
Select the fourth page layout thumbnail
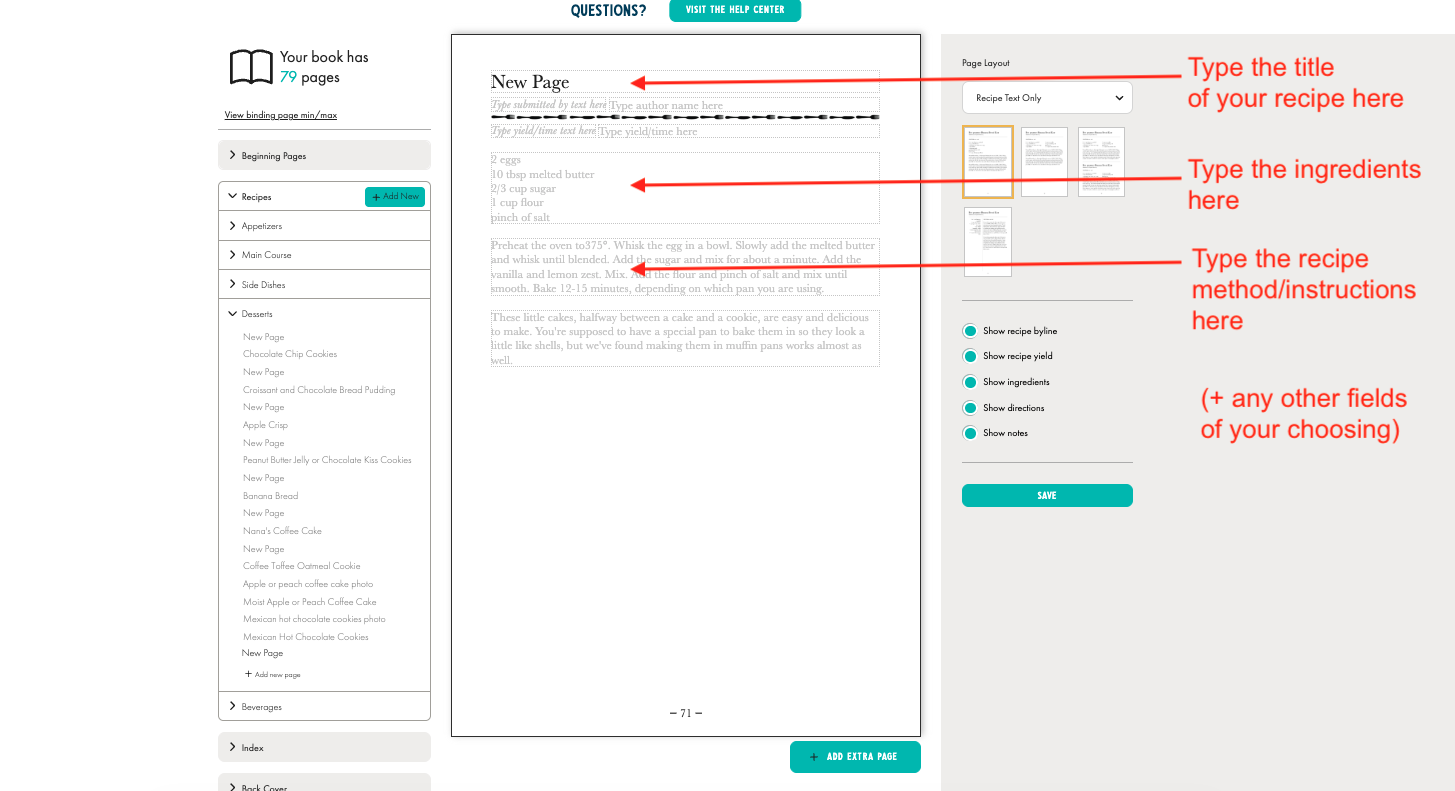[x=987, y=242]
